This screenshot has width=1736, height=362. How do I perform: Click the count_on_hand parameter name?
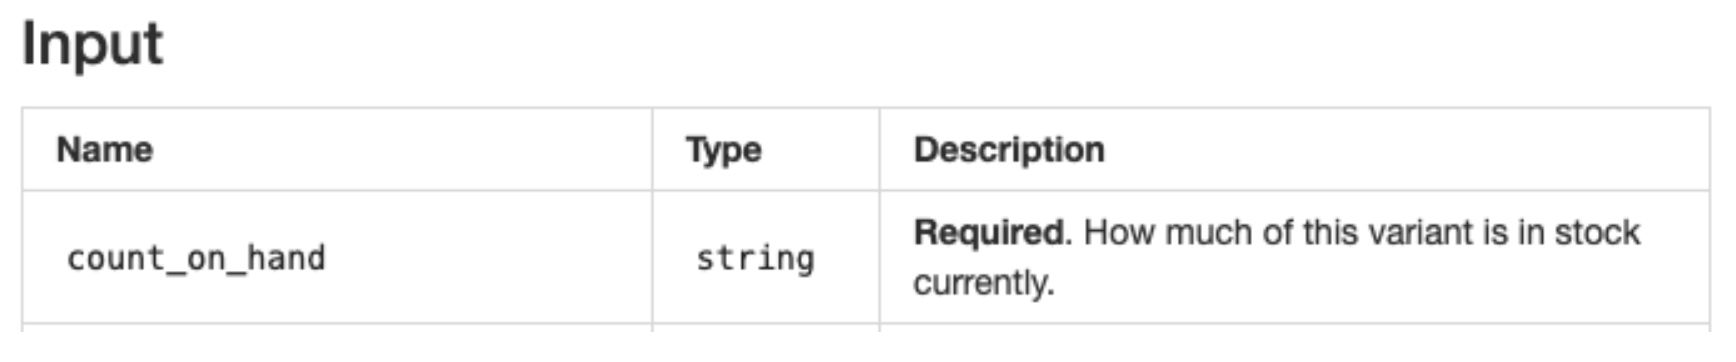(196, 258)
